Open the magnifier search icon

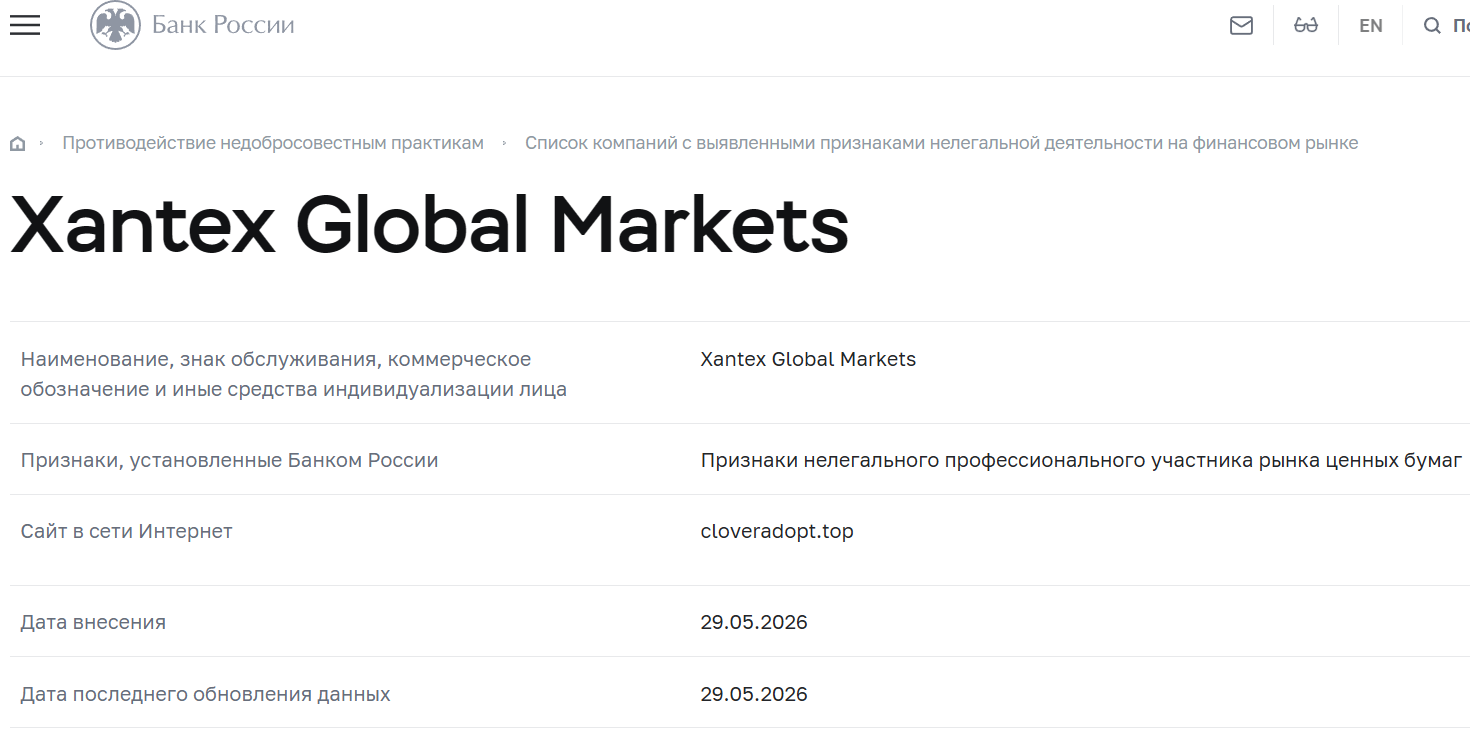point(1432,26)
